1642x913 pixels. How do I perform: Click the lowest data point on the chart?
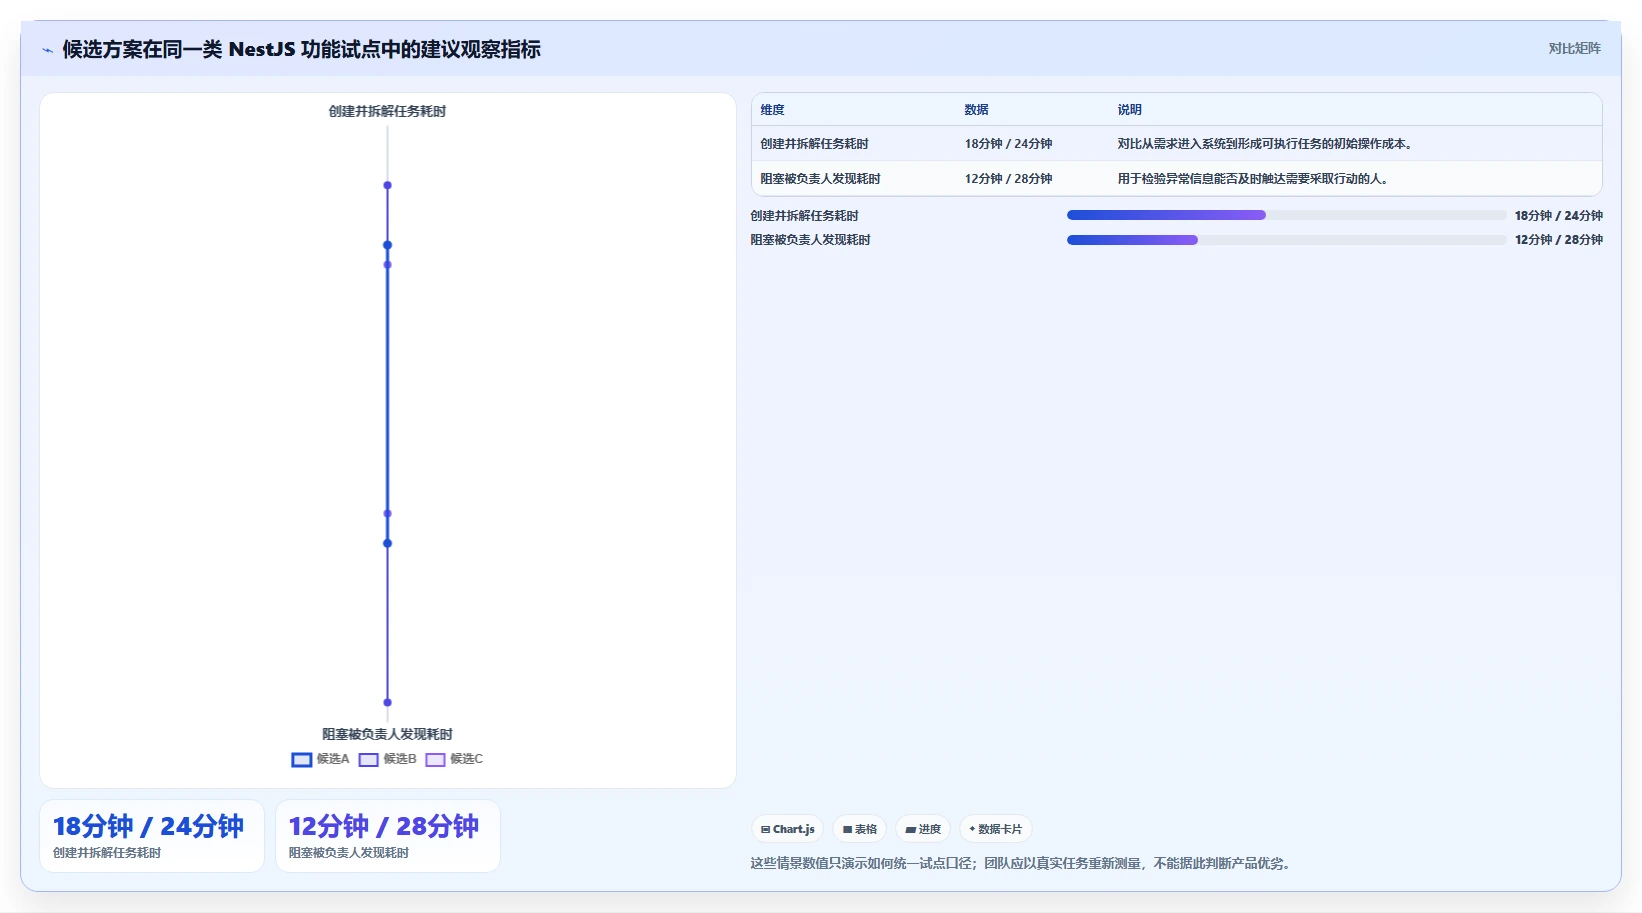coord(387,702)
